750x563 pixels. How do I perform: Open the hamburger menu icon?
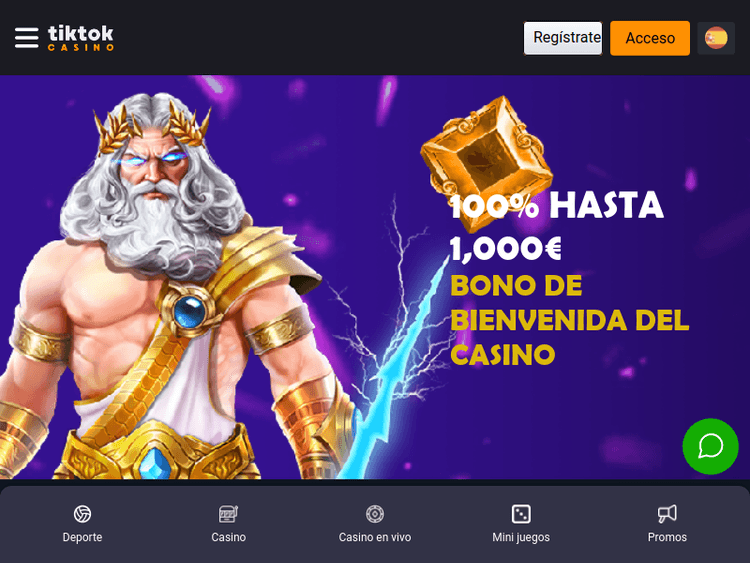(x=26, y=38)
